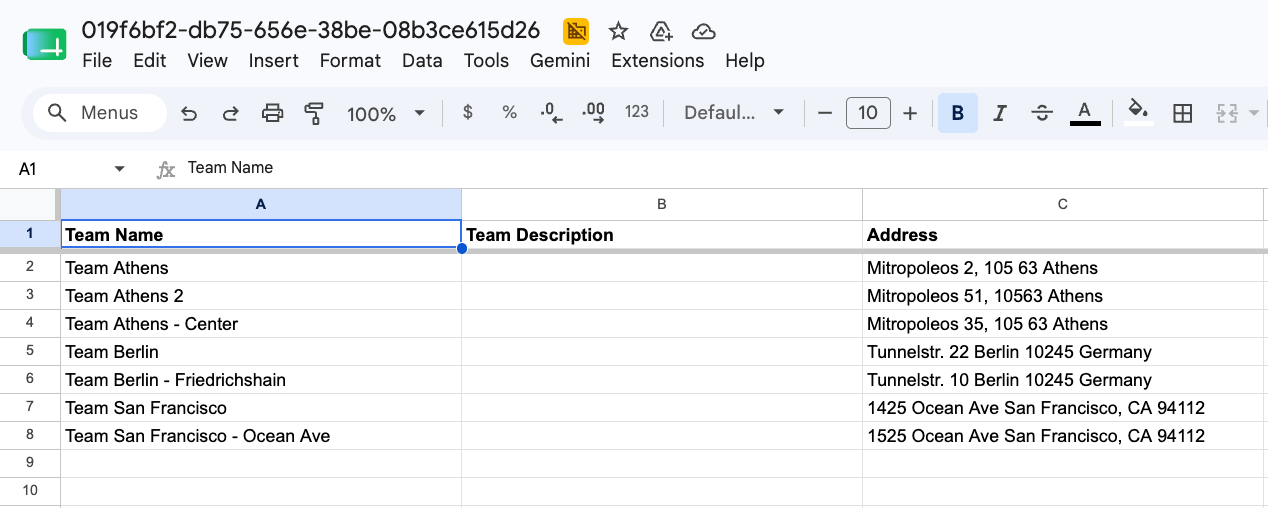Open the name box dropdown arrow
Screen dimensions: 1268x508
120,169
